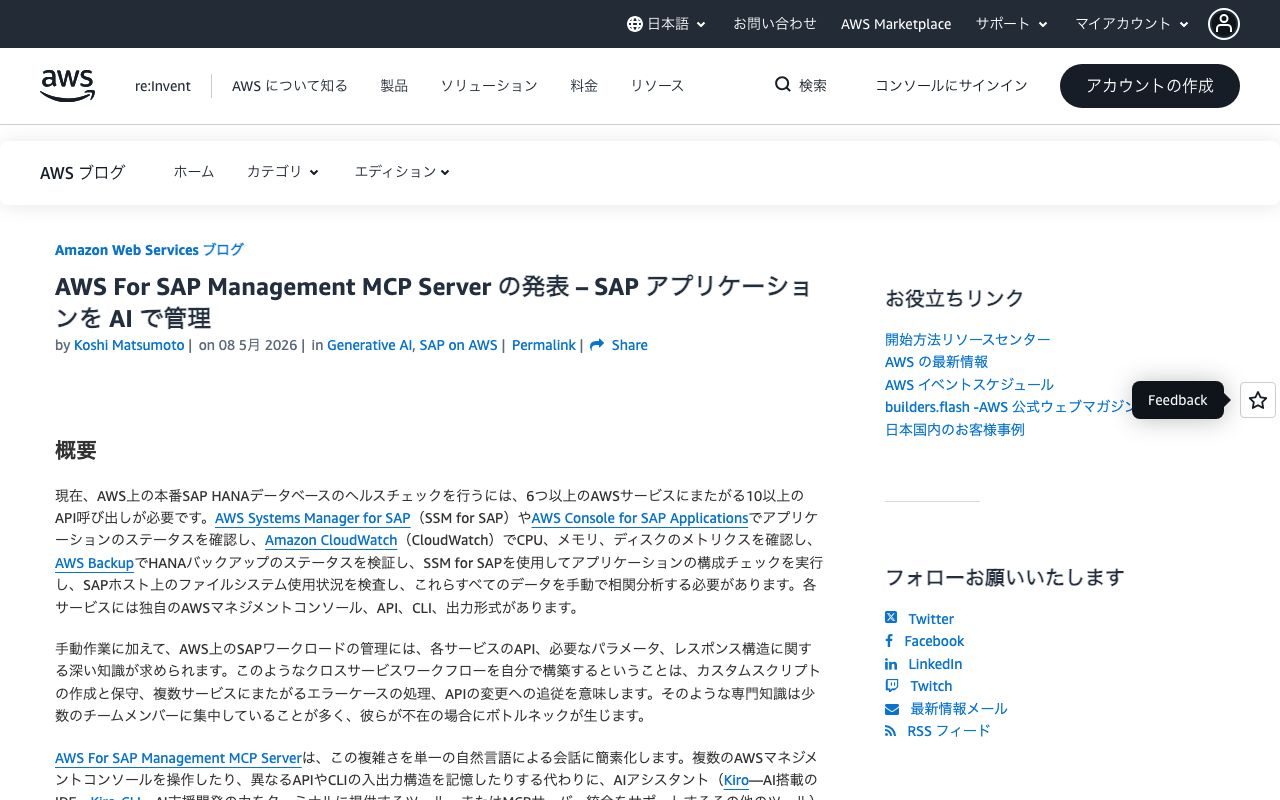Expand the エディション dropdown
Image resolution: width=1280 pixels, height=800 pixels.
(x=402, y=172)
